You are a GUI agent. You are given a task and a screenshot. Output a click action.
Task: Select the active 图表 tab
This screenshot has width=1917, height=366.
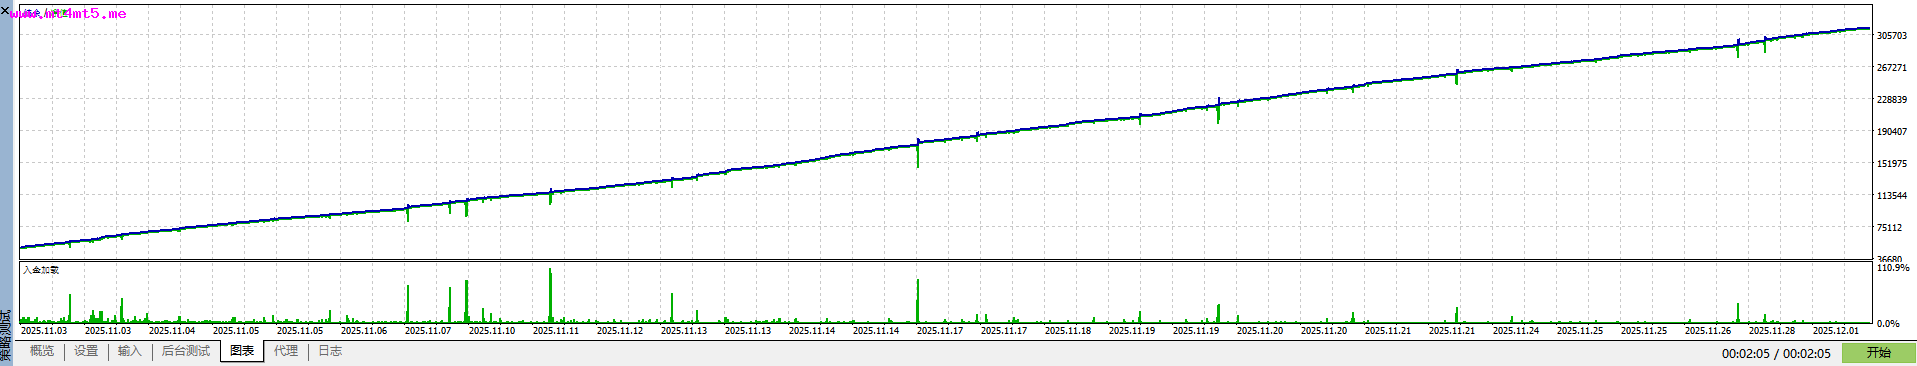point(242,351)
